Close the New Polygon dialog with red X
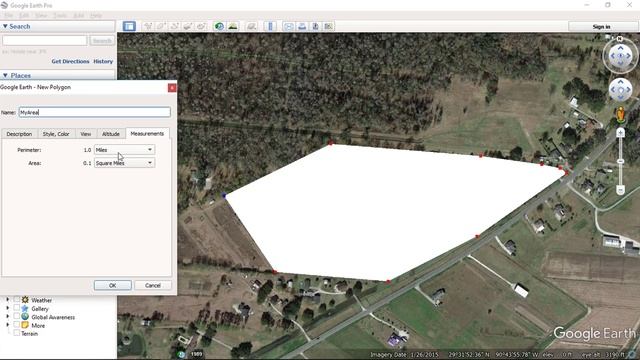The height and width of the screenshot is (360, 640). pos(172,88)
